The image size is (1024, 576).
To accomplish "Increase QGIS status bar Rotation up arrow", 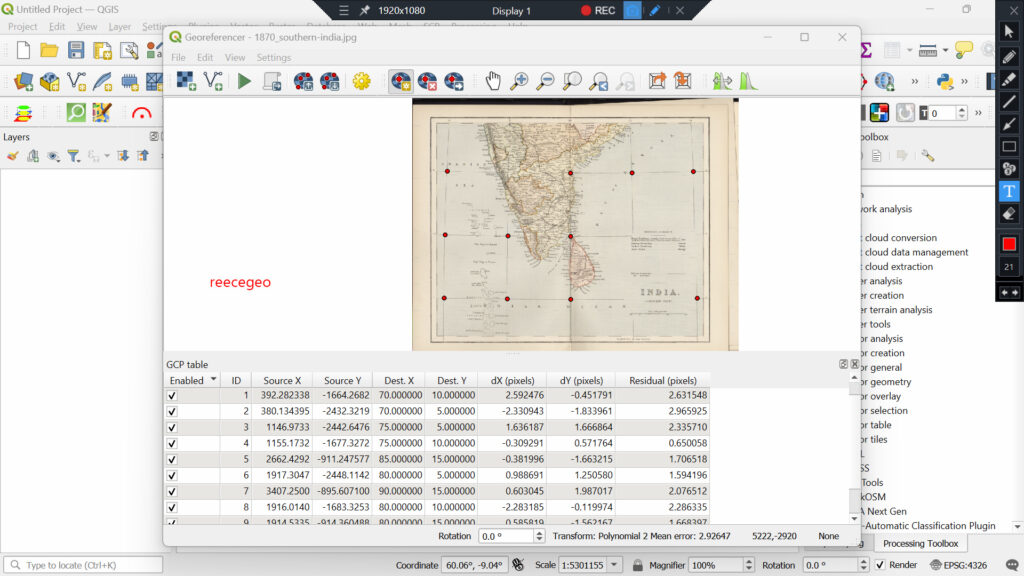I will click(x=863, y=562).
